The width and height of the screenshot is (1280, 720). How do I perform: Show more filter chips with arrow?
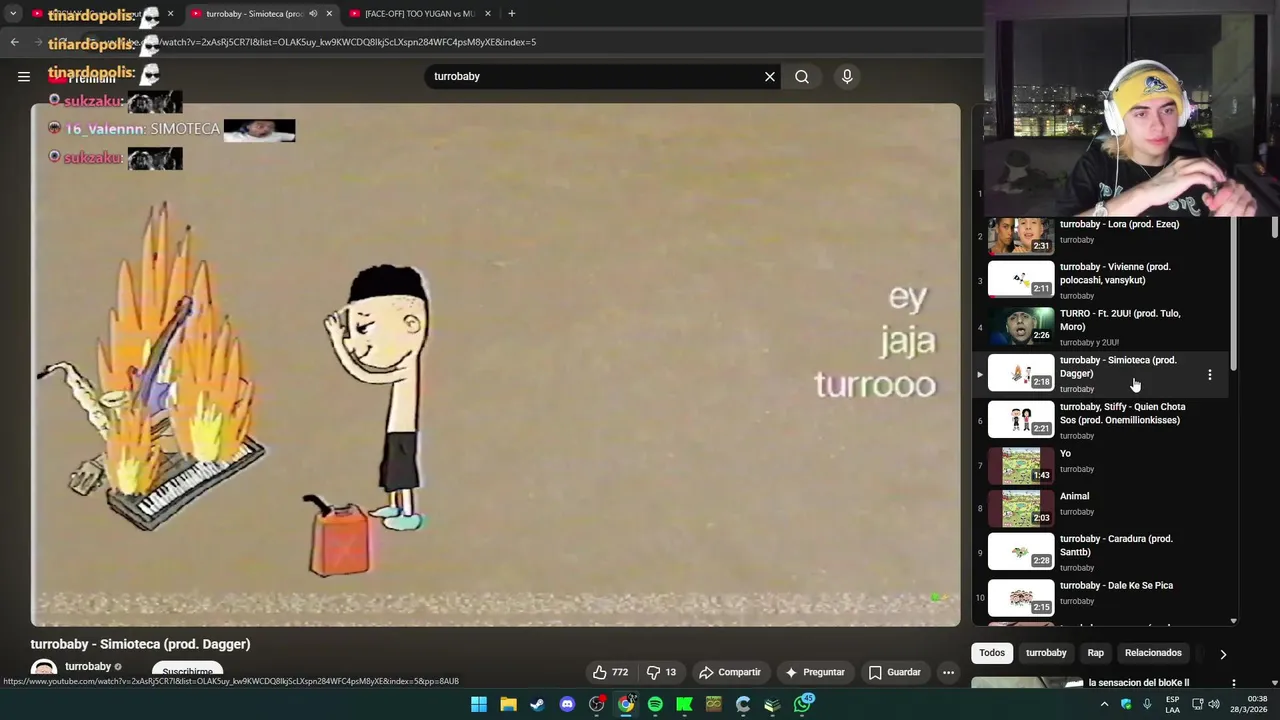(x=1222, y=654)
